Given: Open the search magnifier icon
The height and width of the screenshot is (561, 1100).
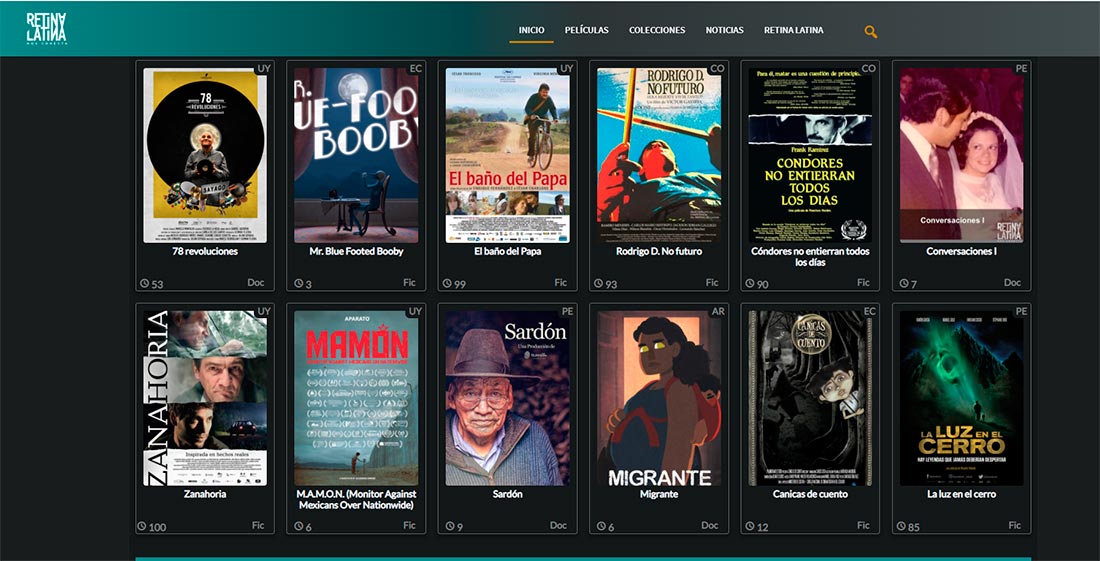Looking at the screenshot, I should 871,32.
